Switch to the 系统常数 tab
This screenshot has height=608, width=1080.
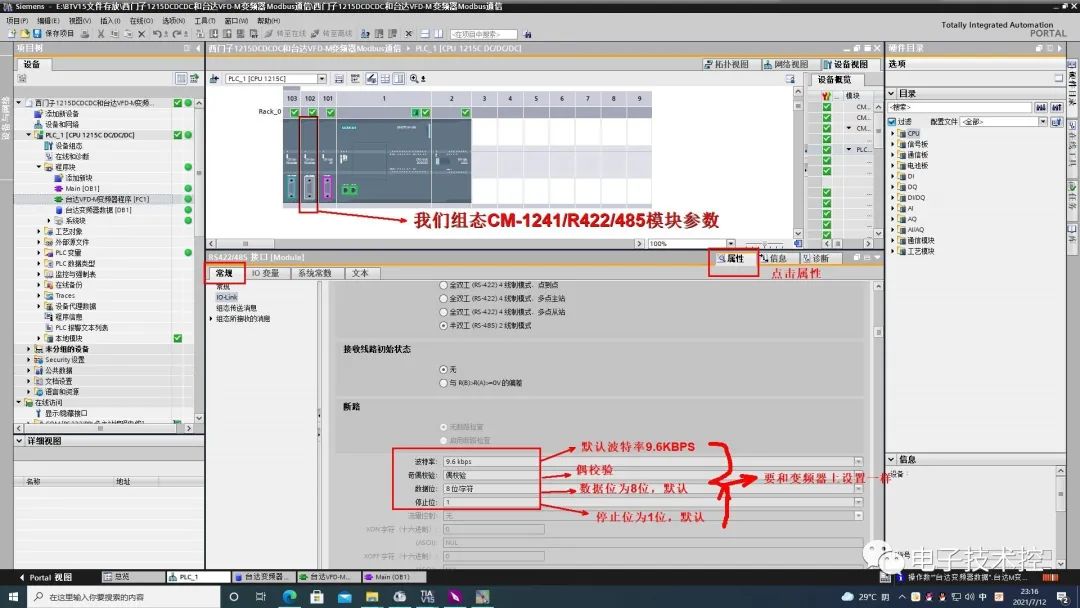pyautogui.click(x=315, y=273)
